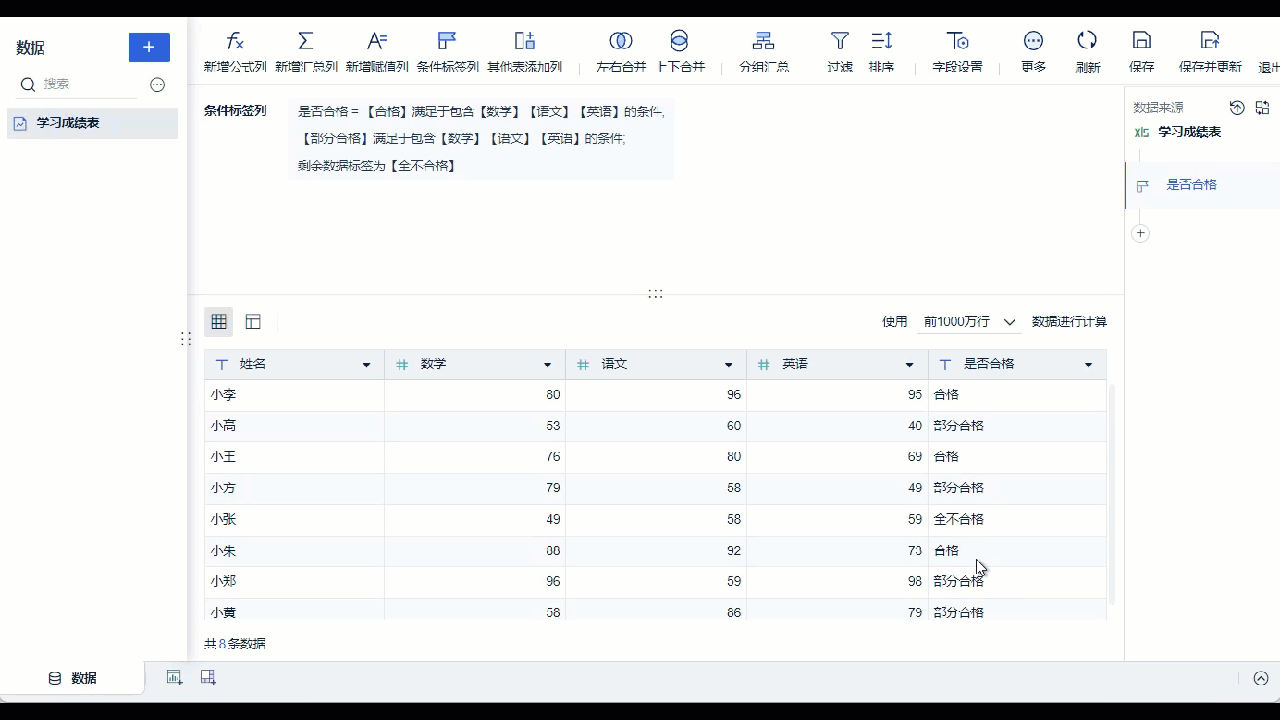
Task: Select 学习成绩表 in the data list
Action: [92, 123]
